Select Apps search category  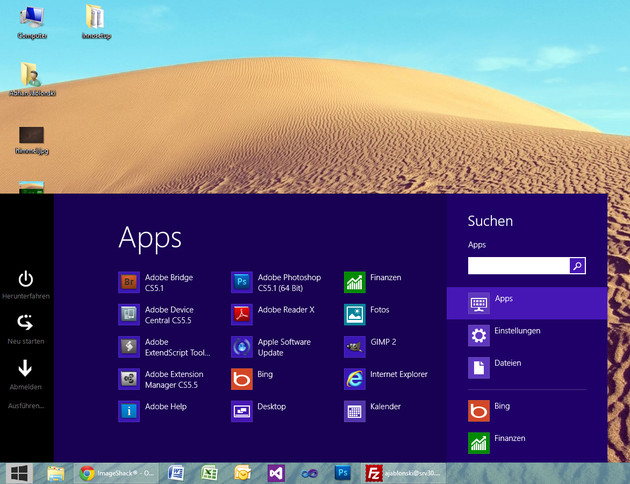[x=527, y=303]
